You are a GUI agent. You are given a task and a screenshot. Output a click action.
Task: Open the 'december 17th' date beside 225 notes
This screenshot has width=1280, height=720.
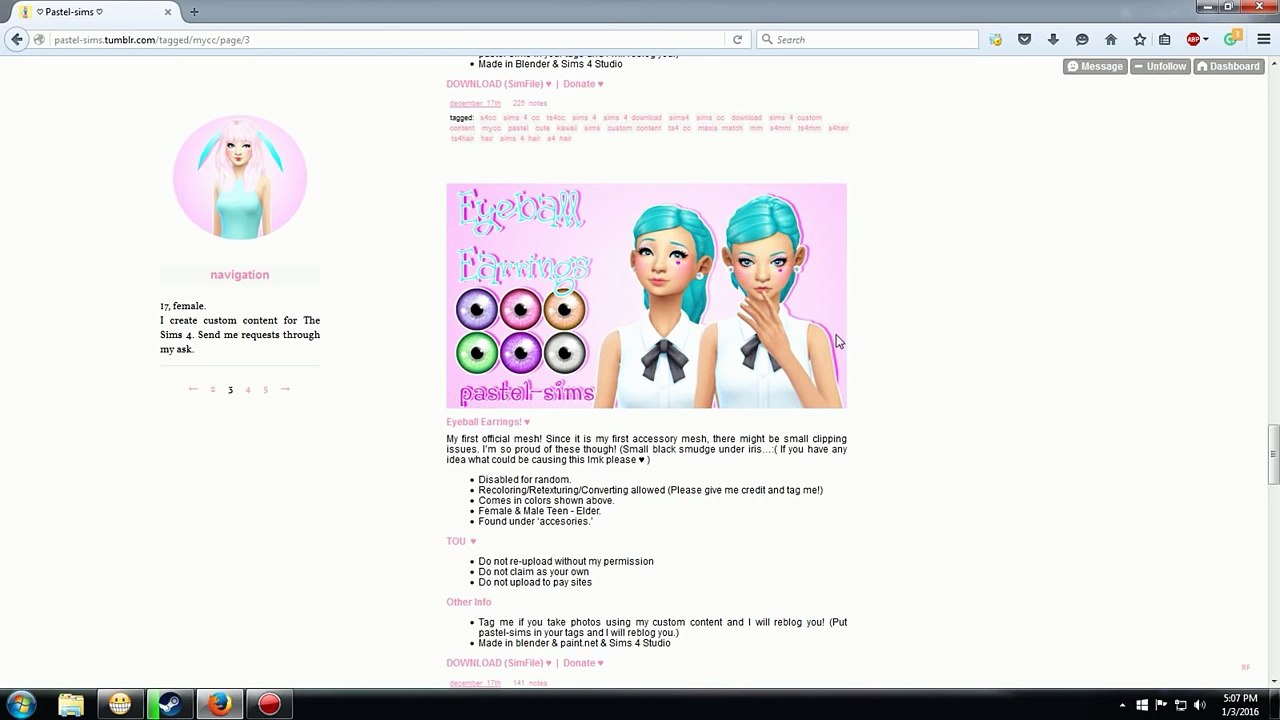475,103
